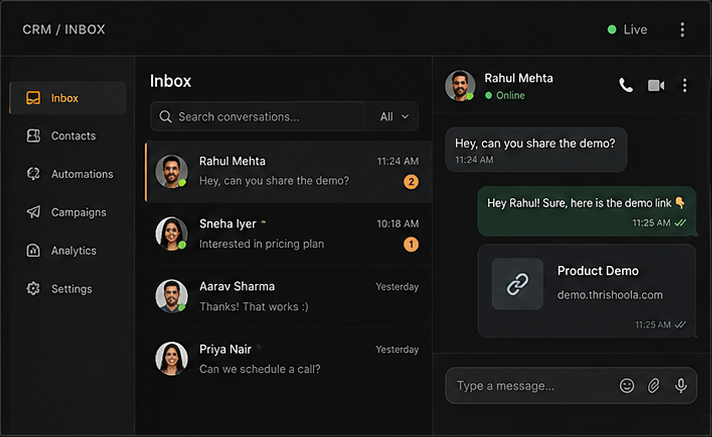Click Rahul Mehta's name in the chat header

coord(519,78)
